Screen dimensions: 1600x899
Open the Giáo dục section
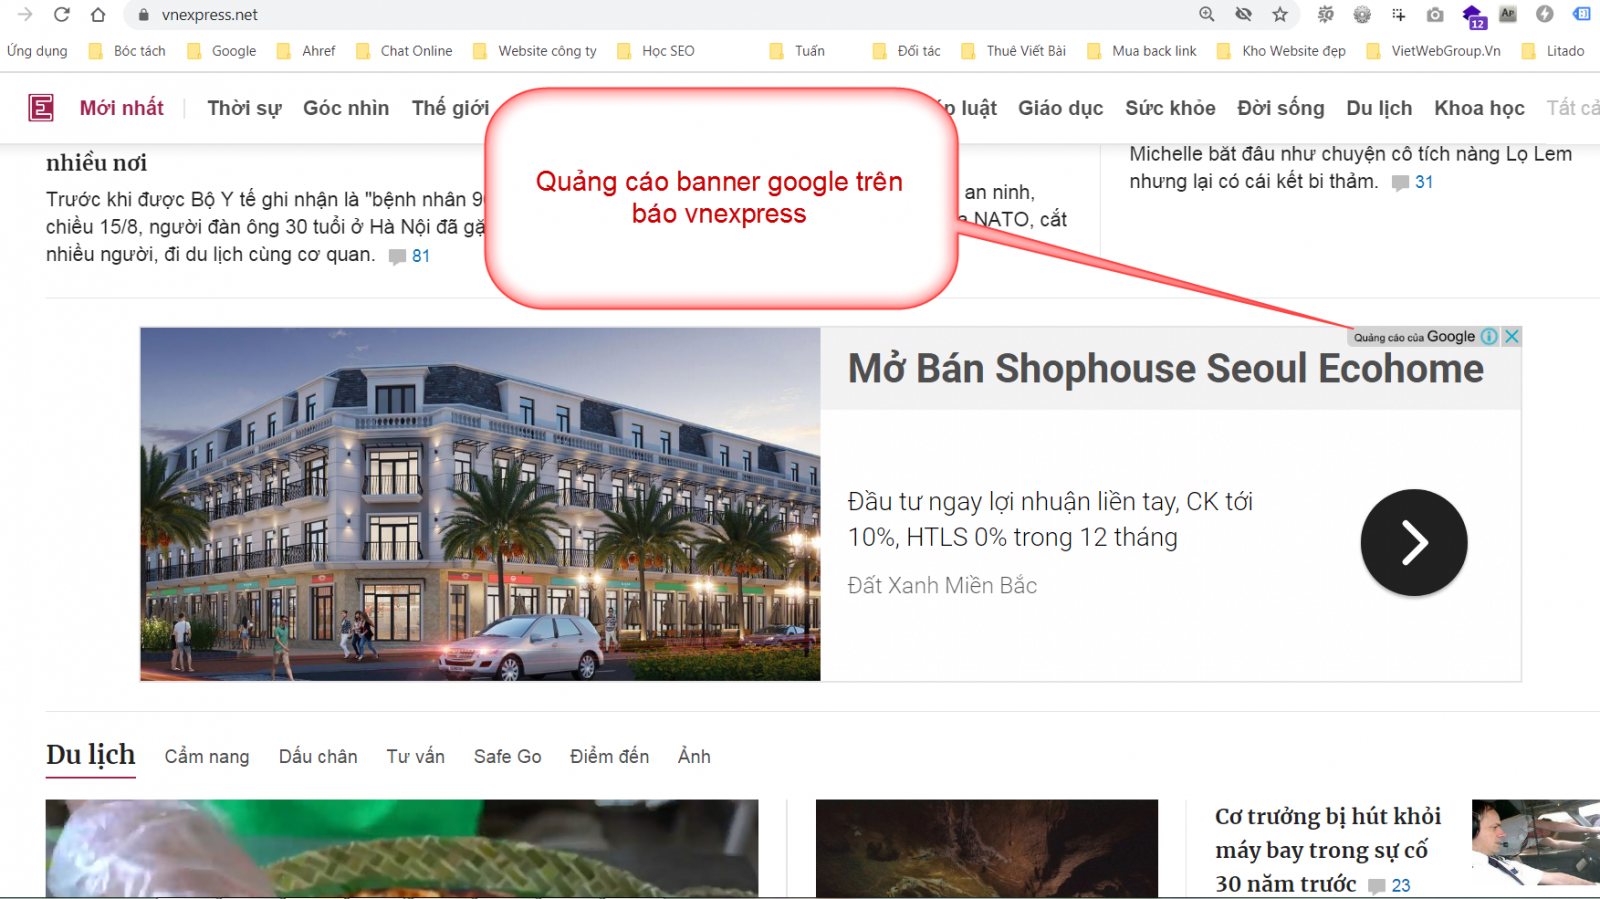coord(1061,108)
